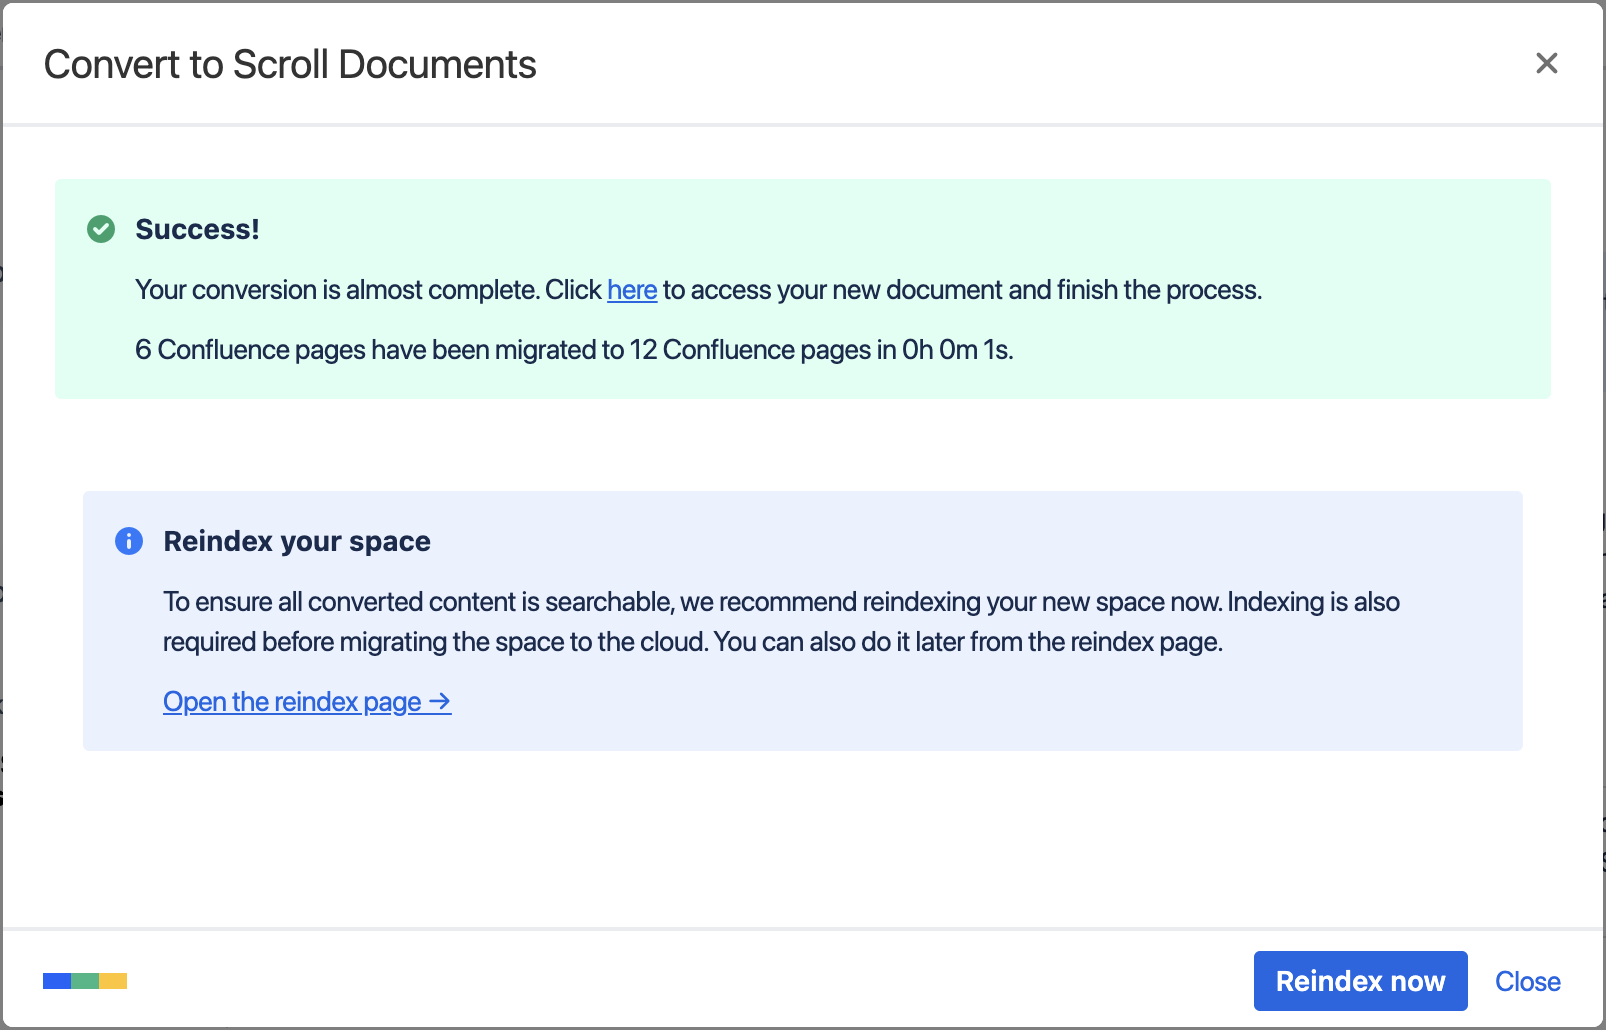Viewport: 1606px width, 1030px height.
Task: Click the '0h 0m 1s' duration text
Action: click(x=956, y=350)
